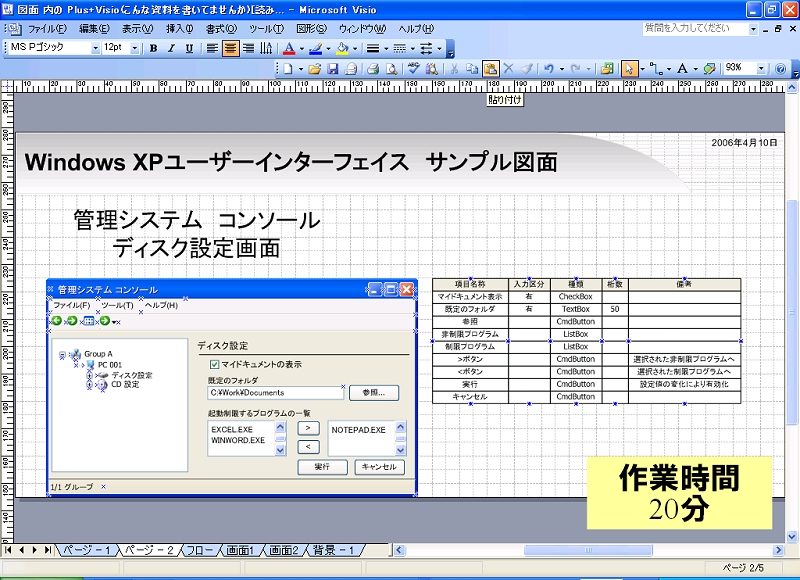Open the MS Pゴシック font name dropdown
Image resolution: width=800 pixels, height=580 pixels.
[x=95, y=48]
